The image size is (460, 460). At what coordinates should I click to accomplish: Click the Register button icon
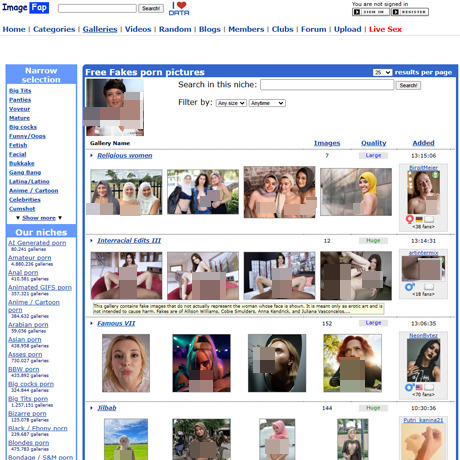410,12
